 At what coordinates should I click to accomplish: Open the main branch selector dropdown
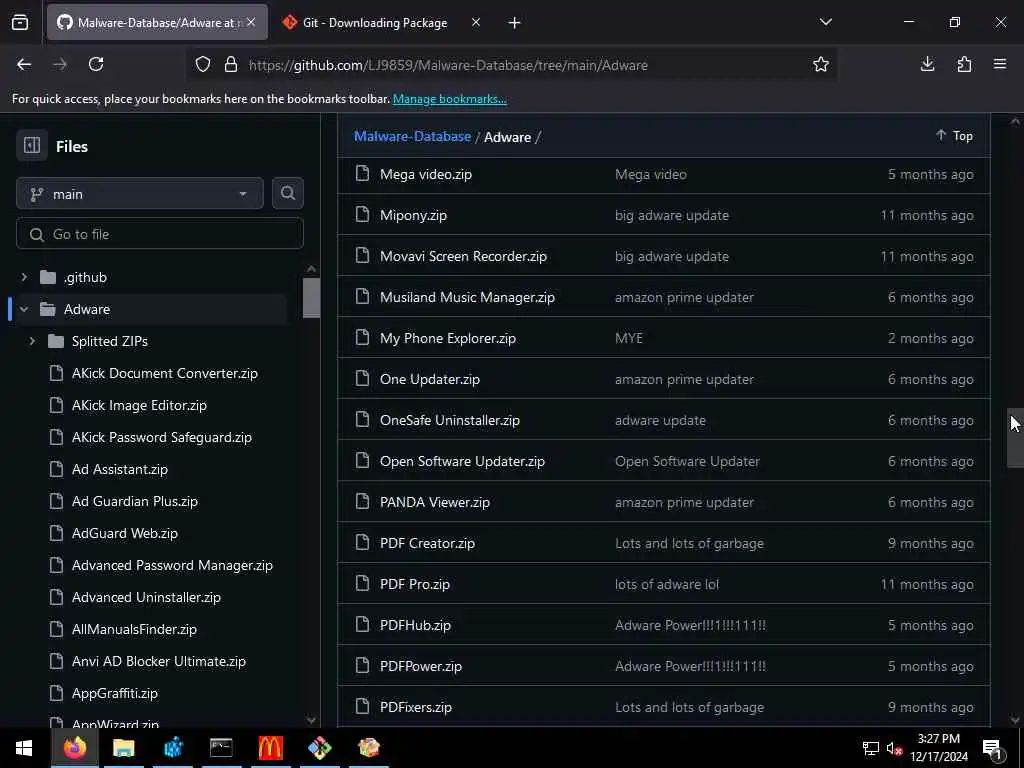(140, 194)
